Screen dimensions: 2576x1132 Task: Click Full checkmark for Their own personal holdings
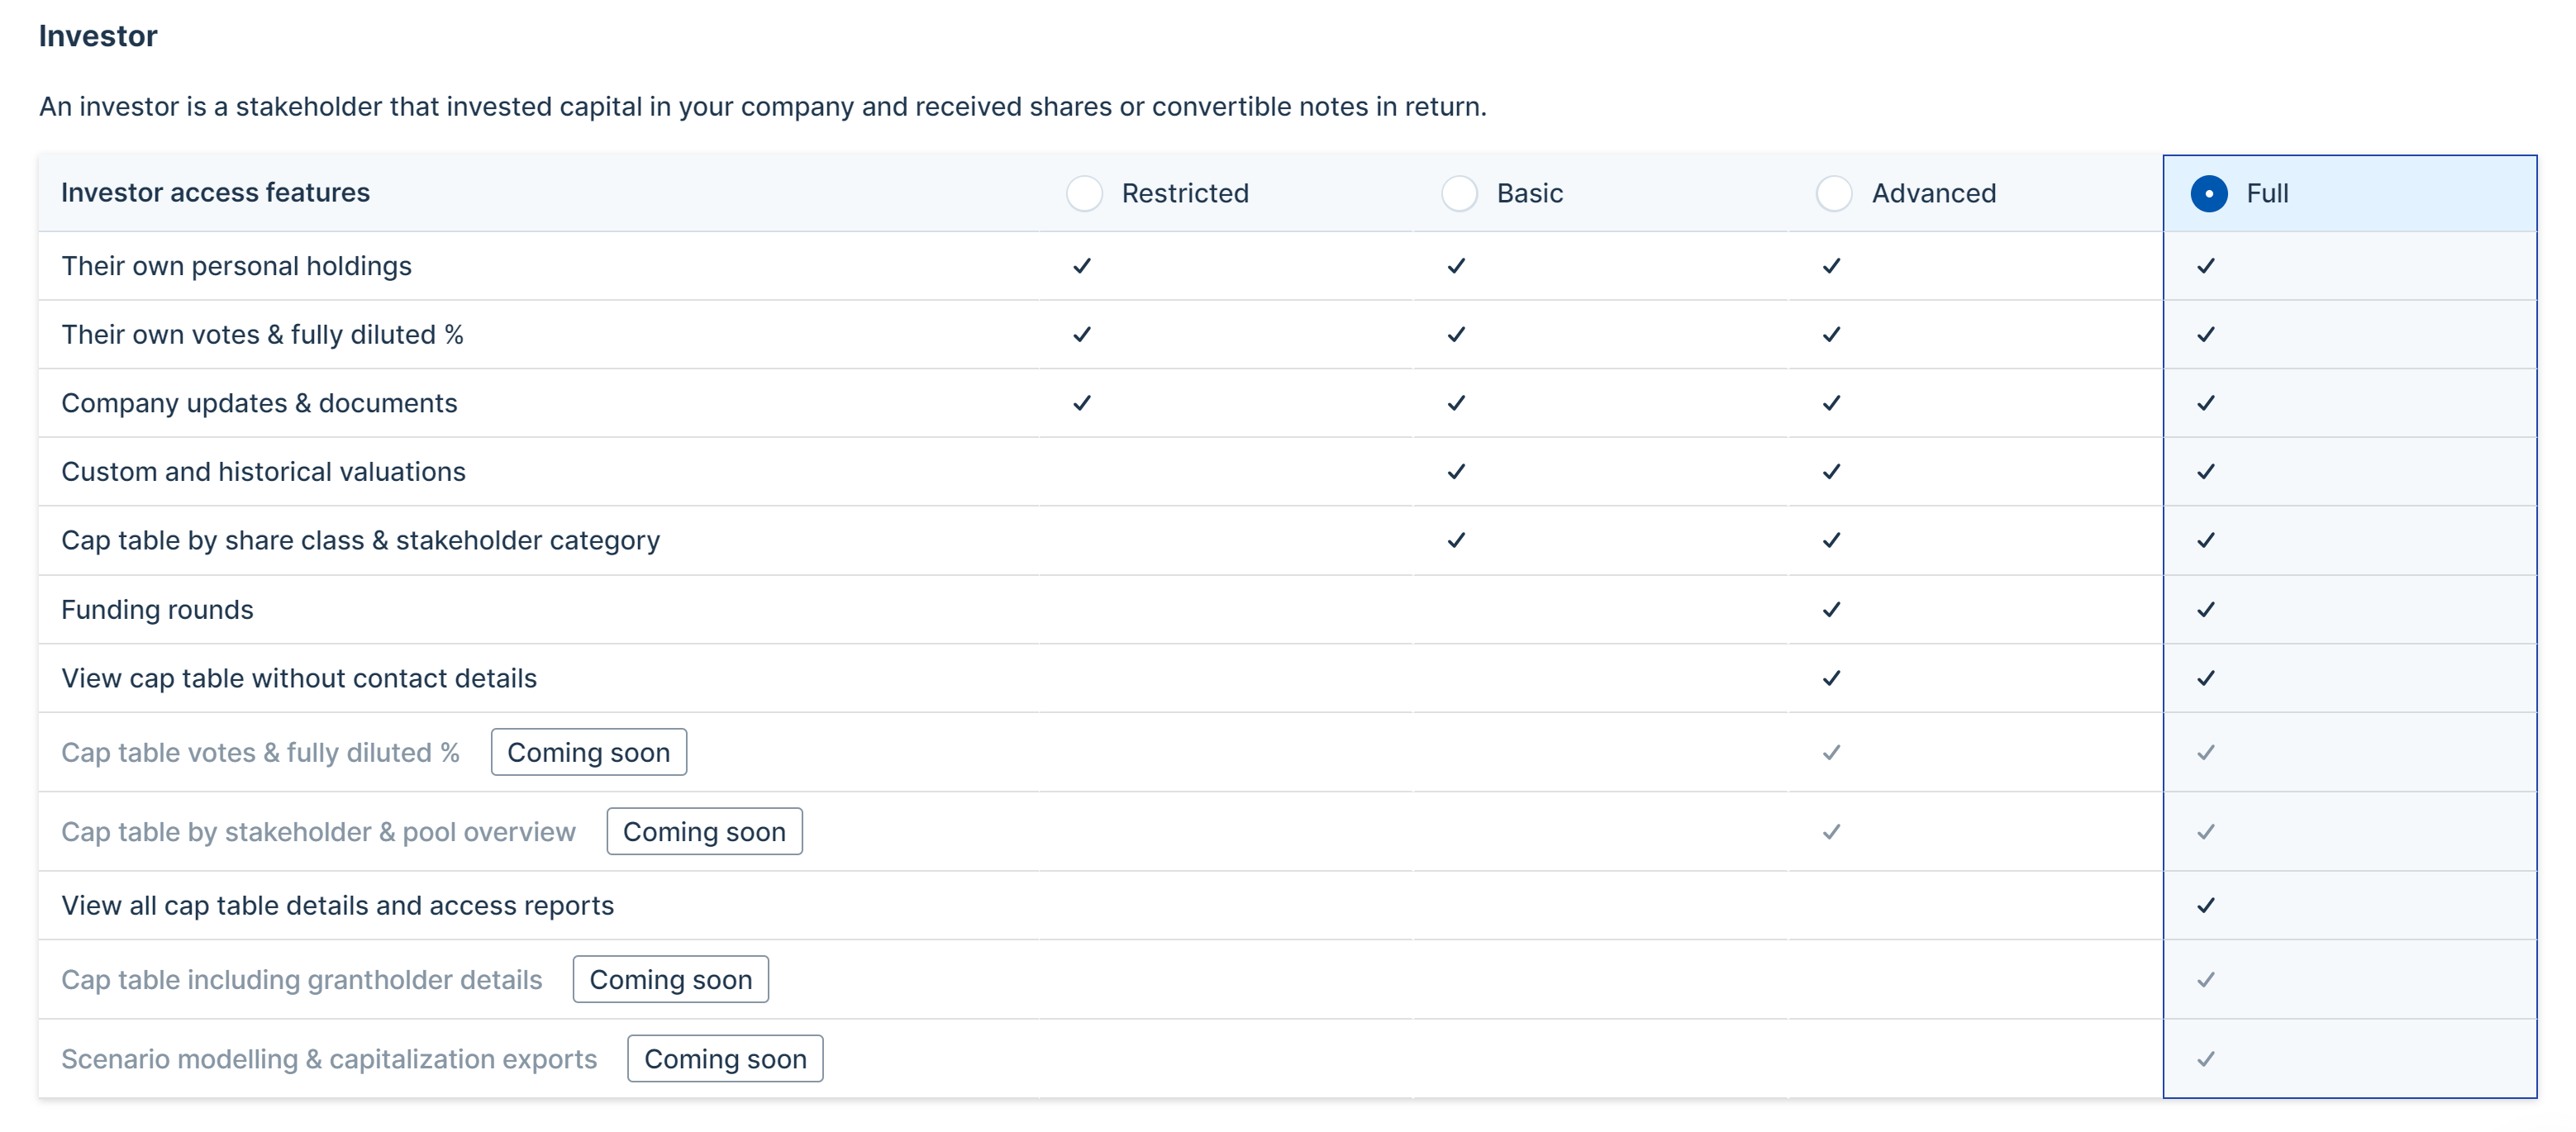tap(2207, 266)
